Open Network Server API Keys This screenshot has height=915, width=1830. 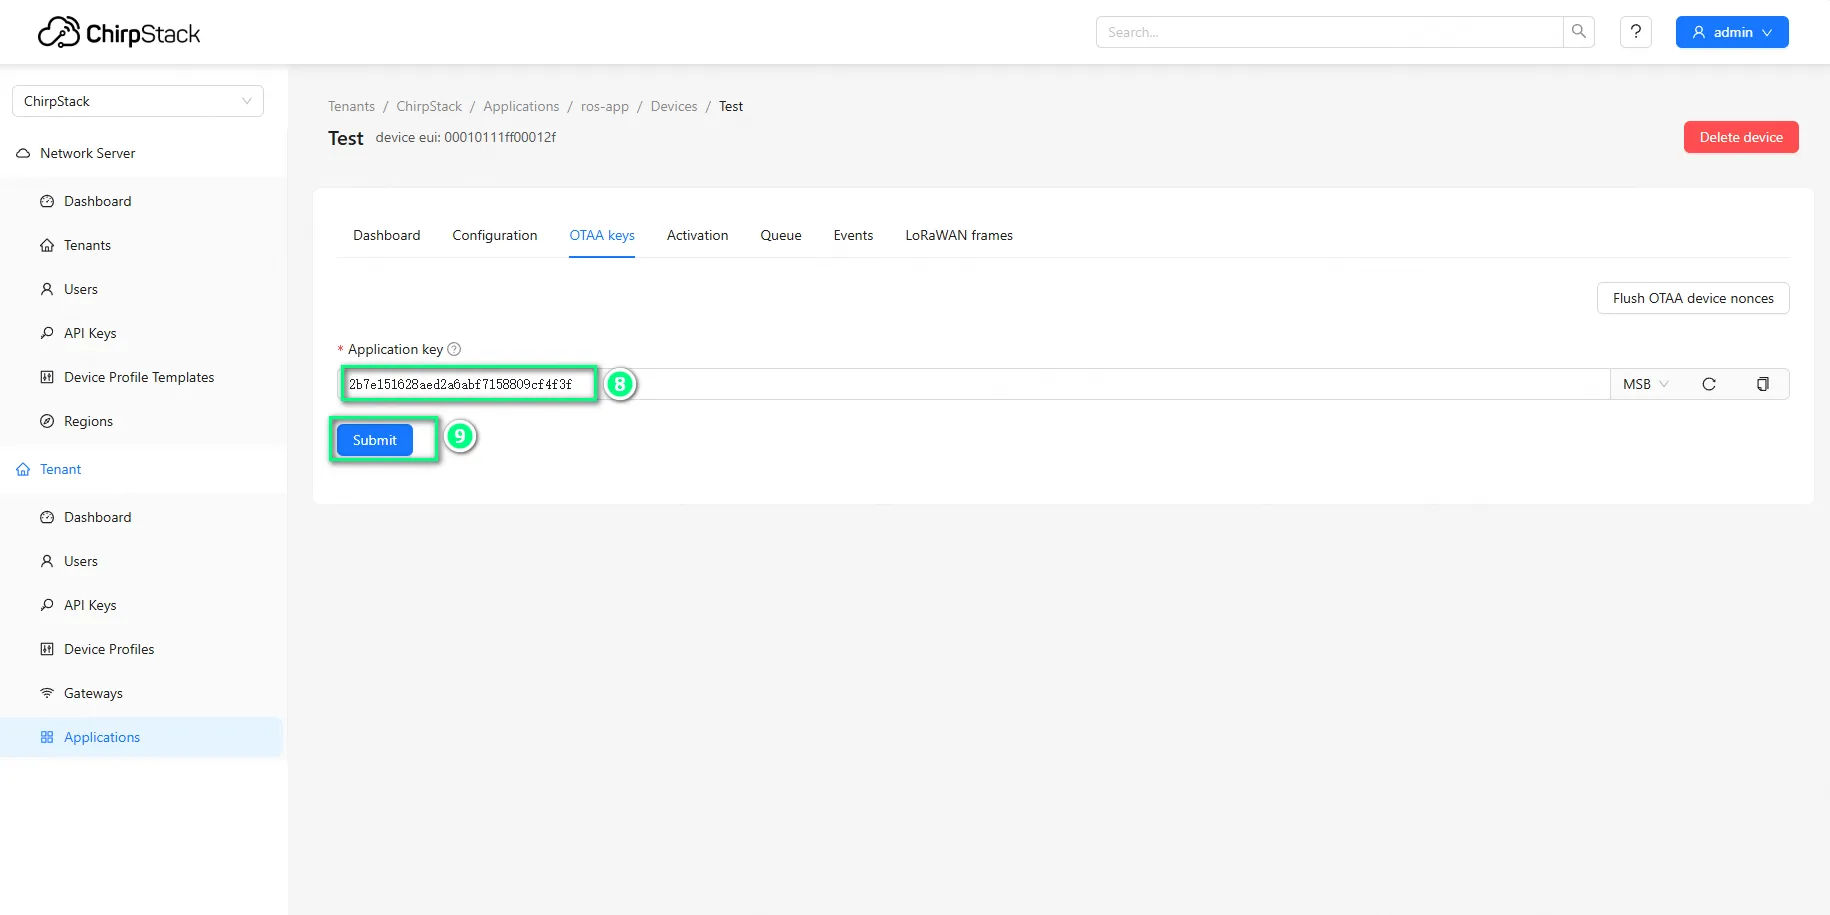point(90,333)
